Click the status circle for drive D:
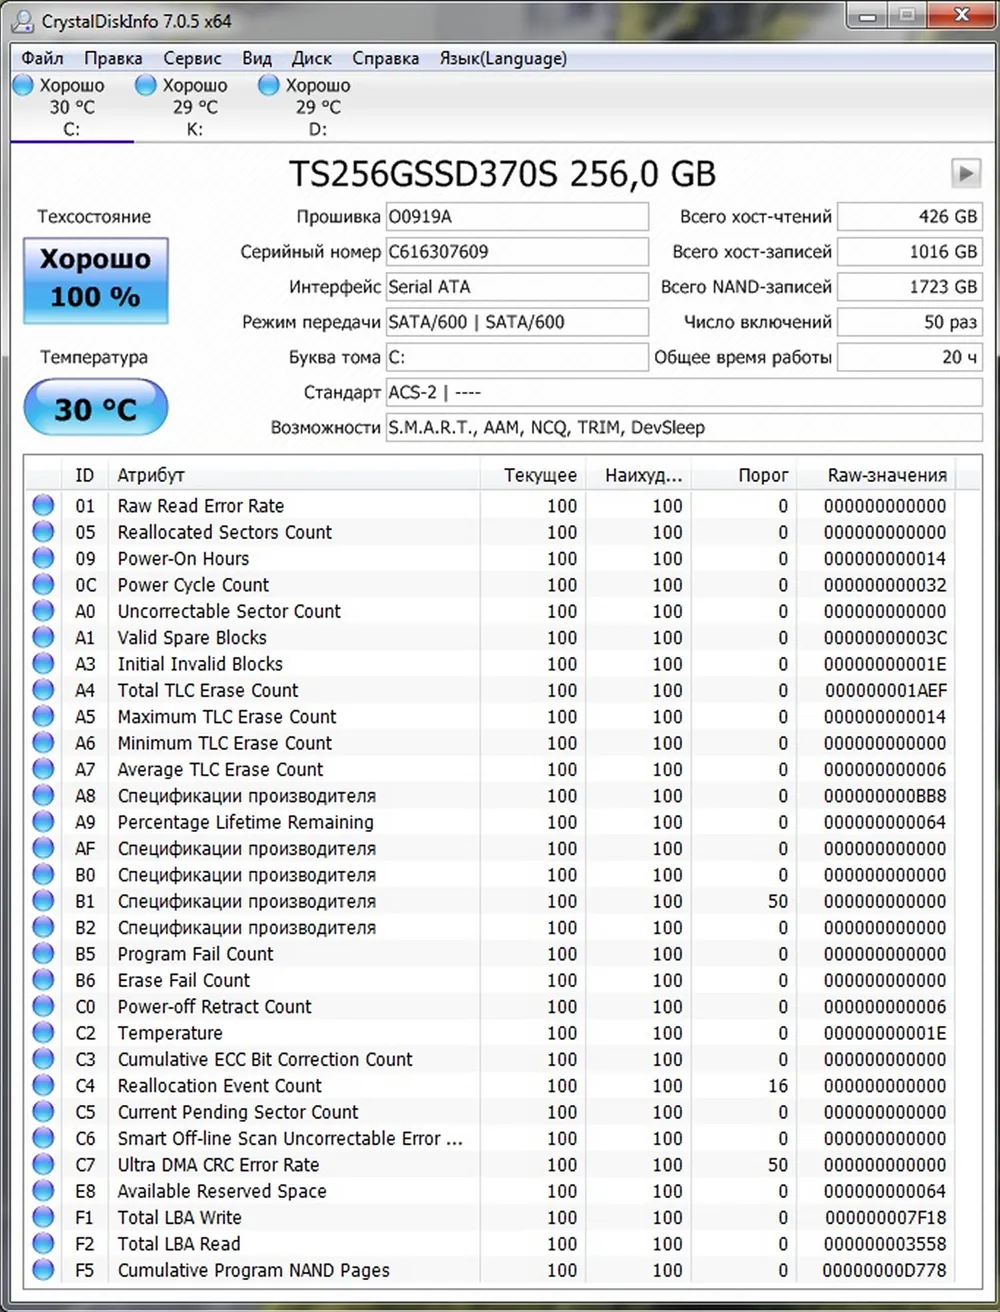 click(x=268, y=85)
